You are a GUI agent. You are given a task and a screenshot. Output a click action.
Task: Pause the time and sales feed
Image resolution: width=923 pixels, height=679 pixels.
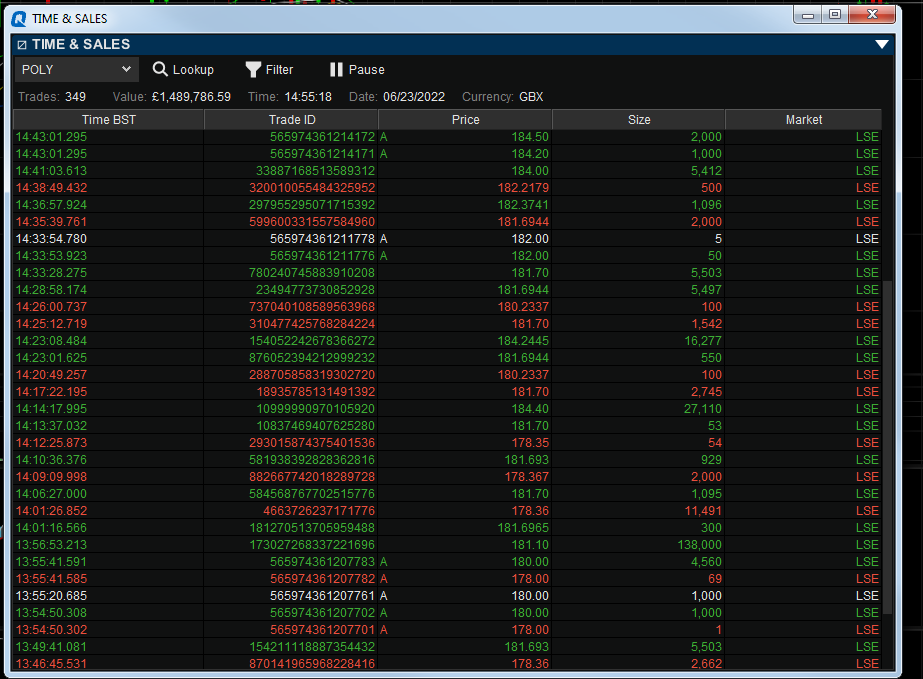coord(357,69)
